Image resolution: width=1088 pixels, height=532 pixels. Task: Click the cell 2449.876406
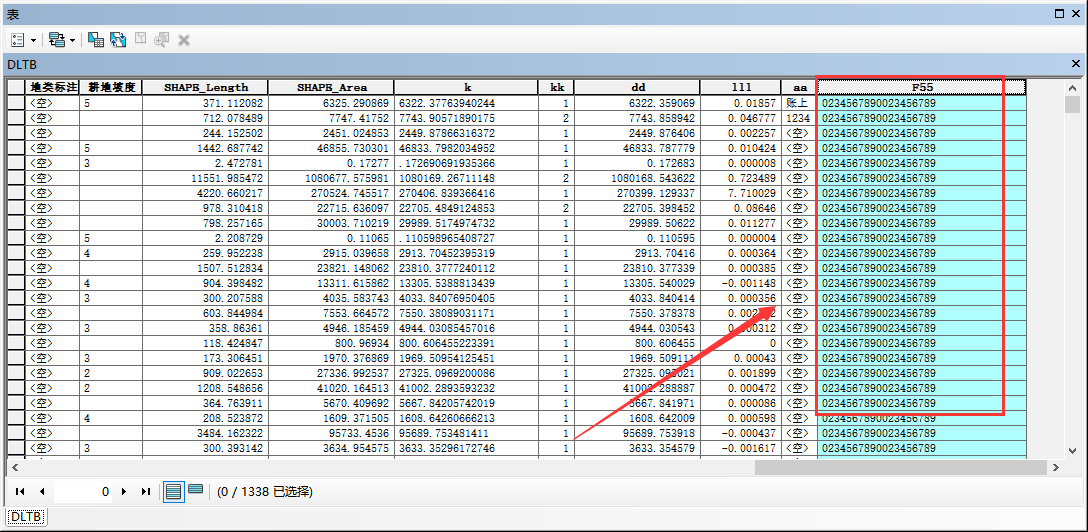tap(637, 132)
